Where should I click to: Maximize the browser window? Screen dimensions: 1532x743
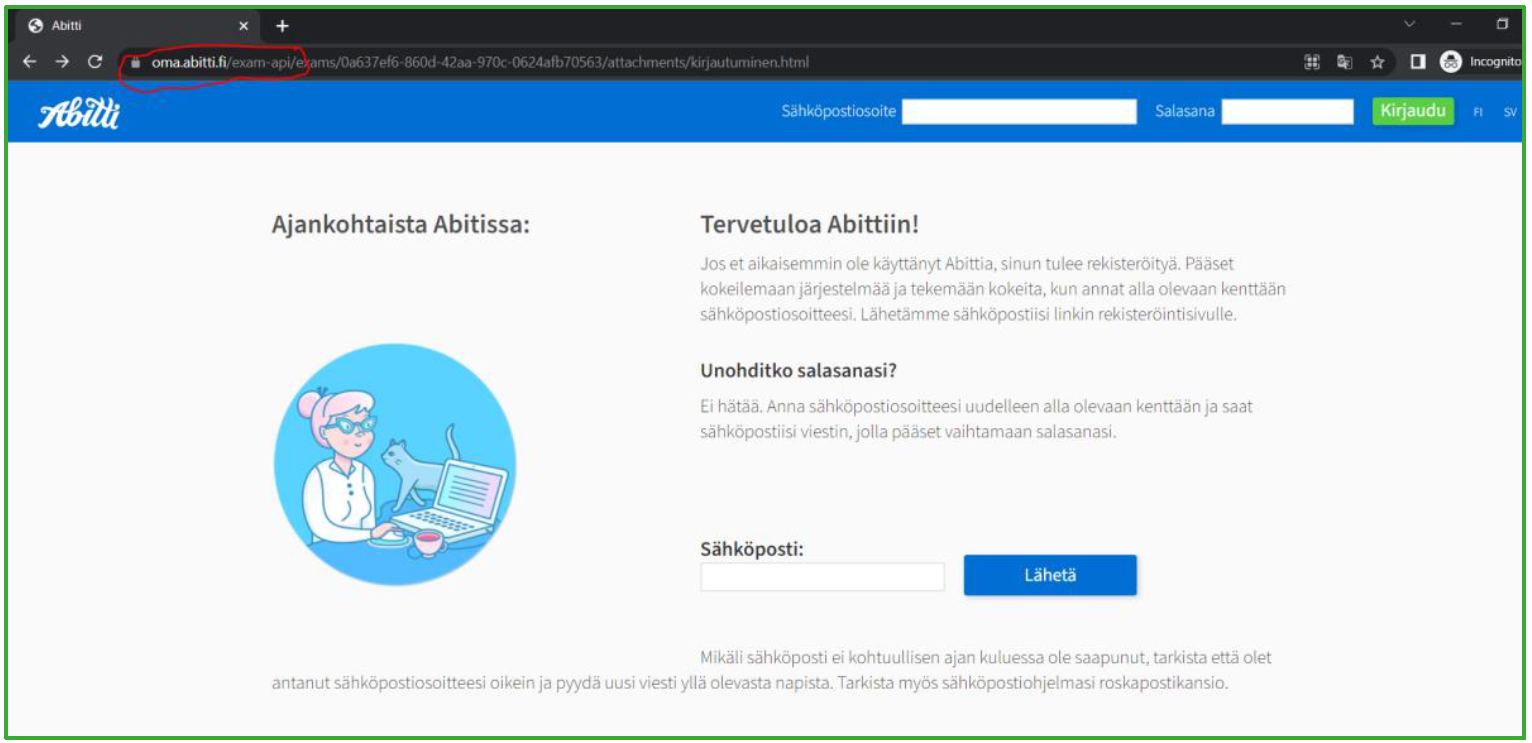click(1502, 24)
